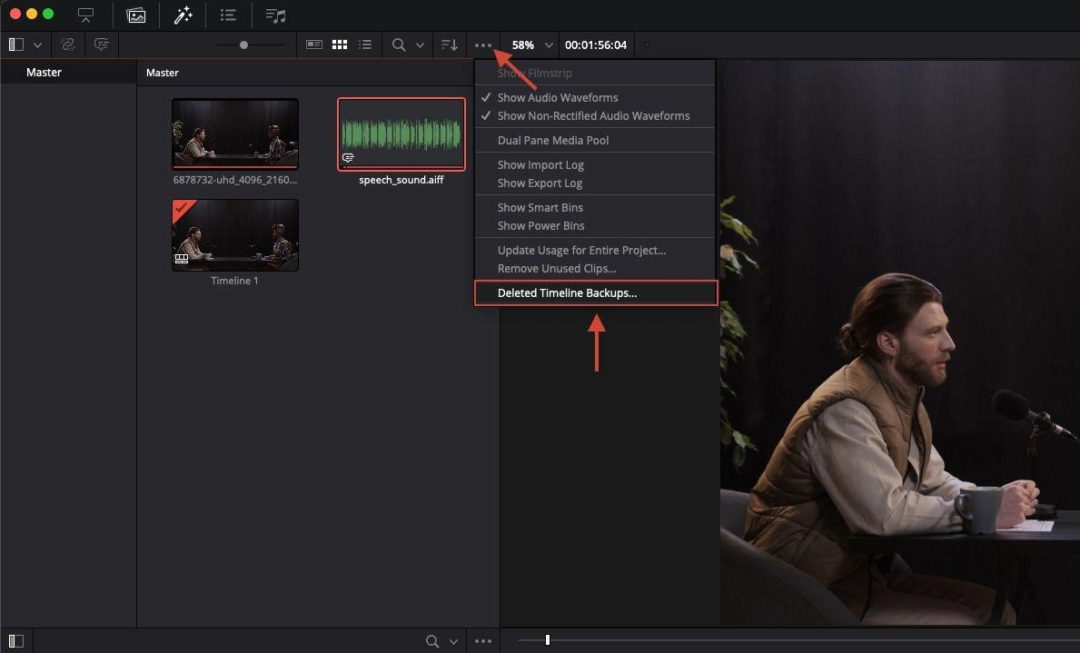Click the sort order icon
Image resolution: width=1080 pixels, height=653 pixels.
(448, 44)
